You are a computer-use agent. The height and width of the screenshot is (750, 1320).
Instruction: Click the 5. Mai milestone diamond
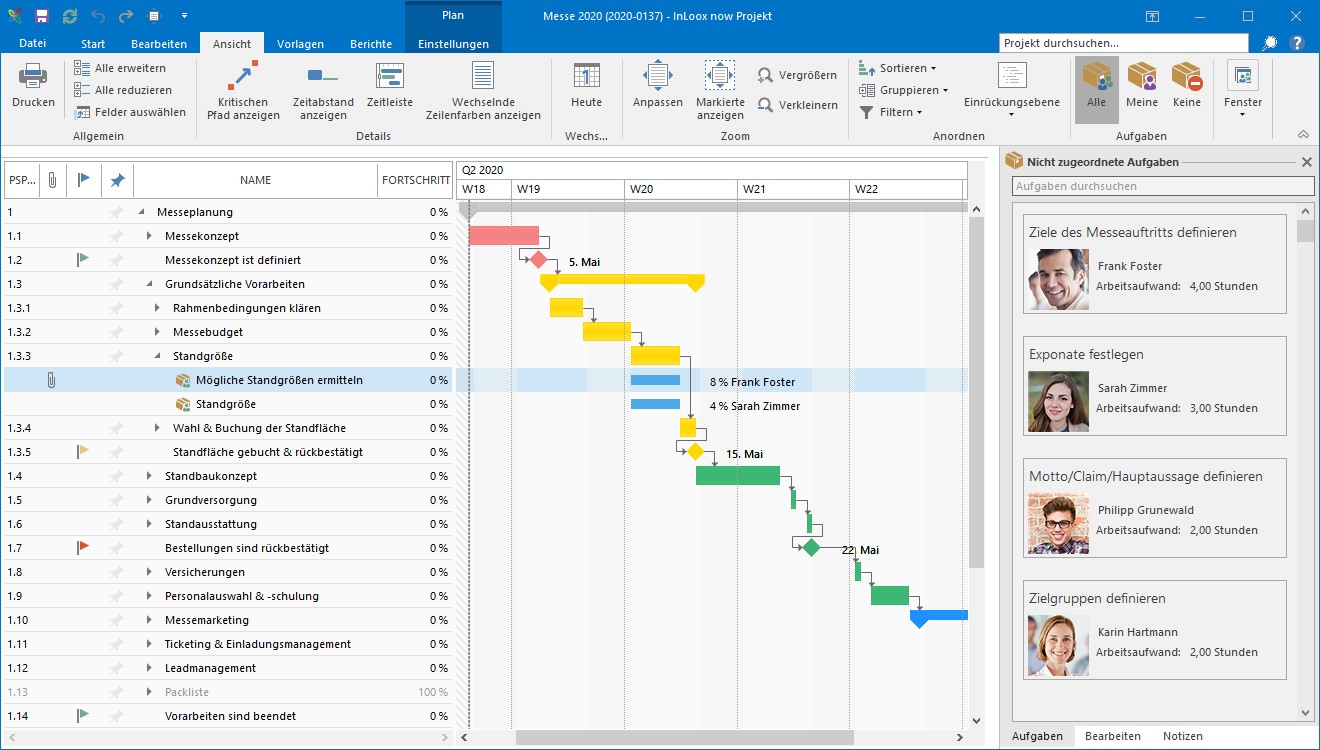[538, 260]
